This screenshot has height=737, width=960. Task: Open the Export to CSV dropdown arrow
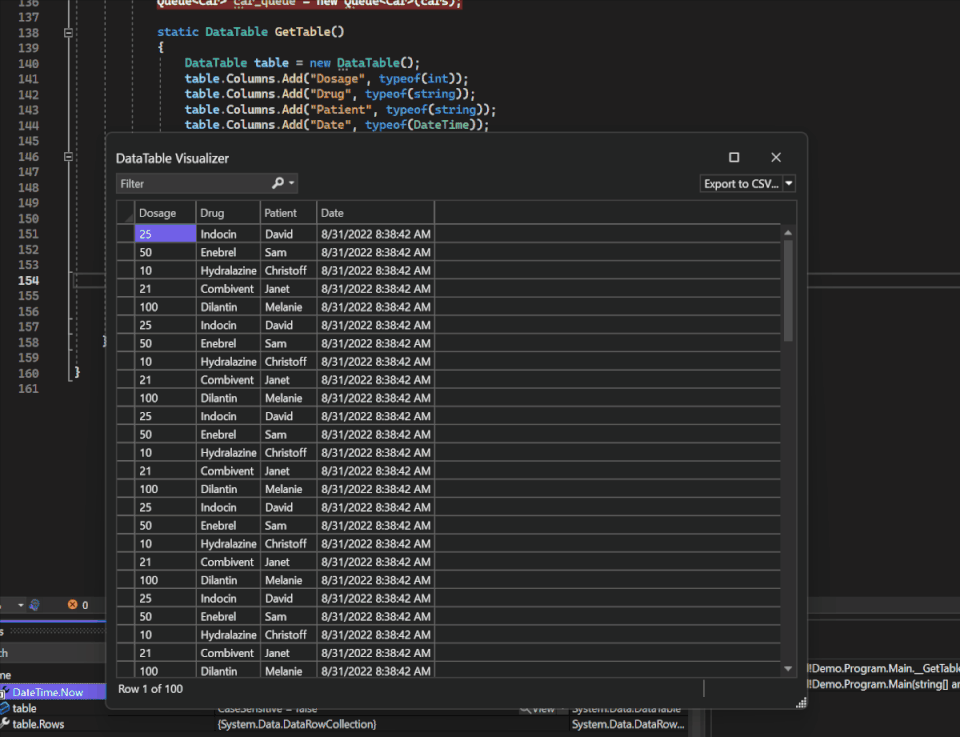(789, 183)
